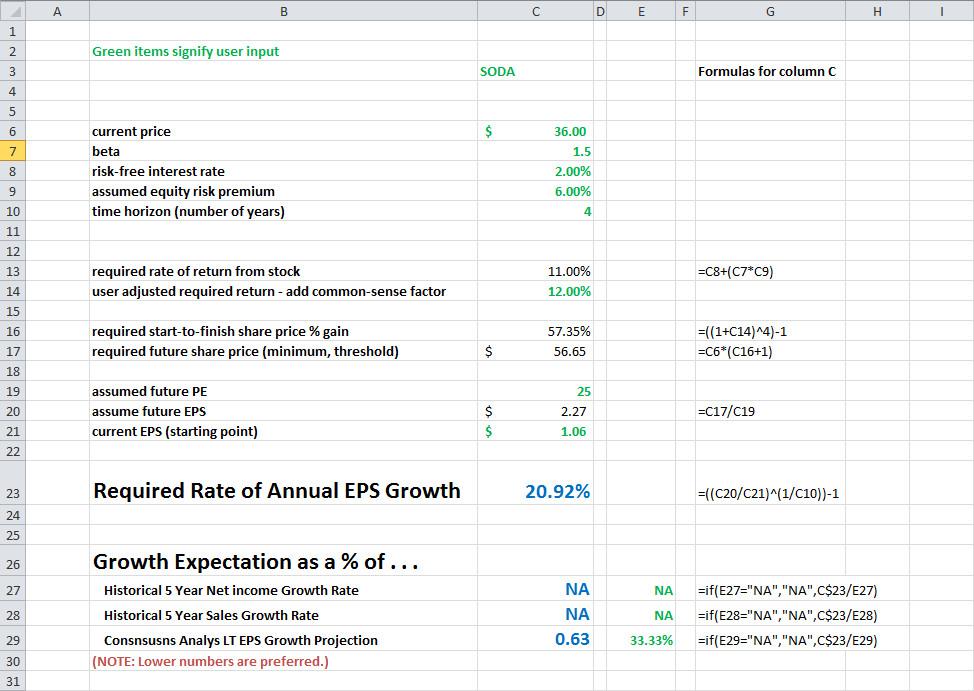Click the formula =C6*(C16+1)

pyautogui.click(x=735, y=351)
